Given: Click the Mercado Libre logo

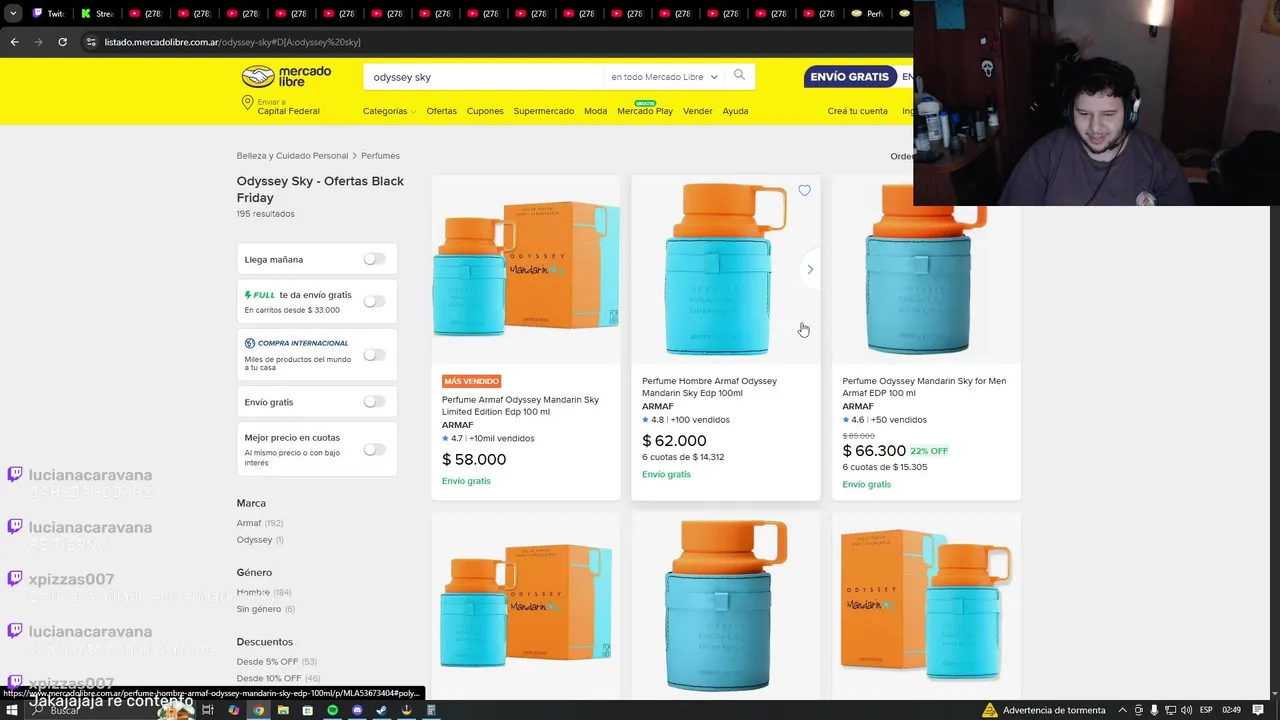Looking at the screenshot, I should (x=286, y=77).
